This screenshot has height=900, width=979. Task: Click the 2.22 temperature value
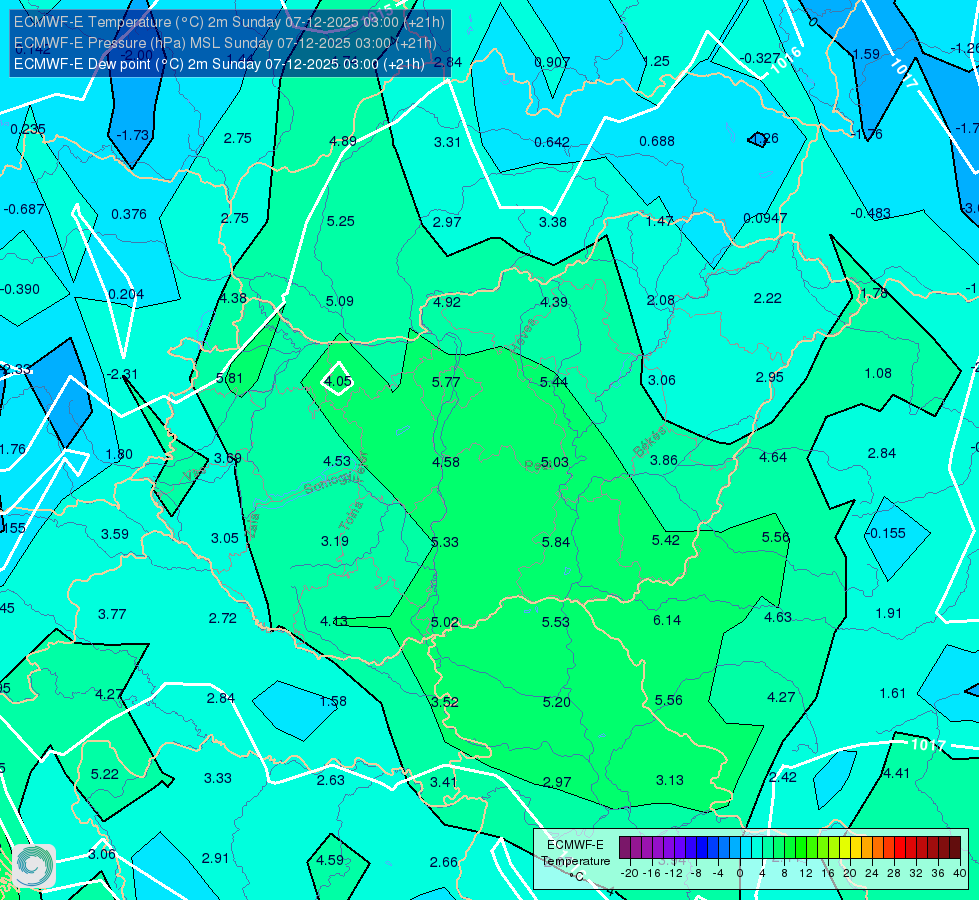tap(767, 299)
